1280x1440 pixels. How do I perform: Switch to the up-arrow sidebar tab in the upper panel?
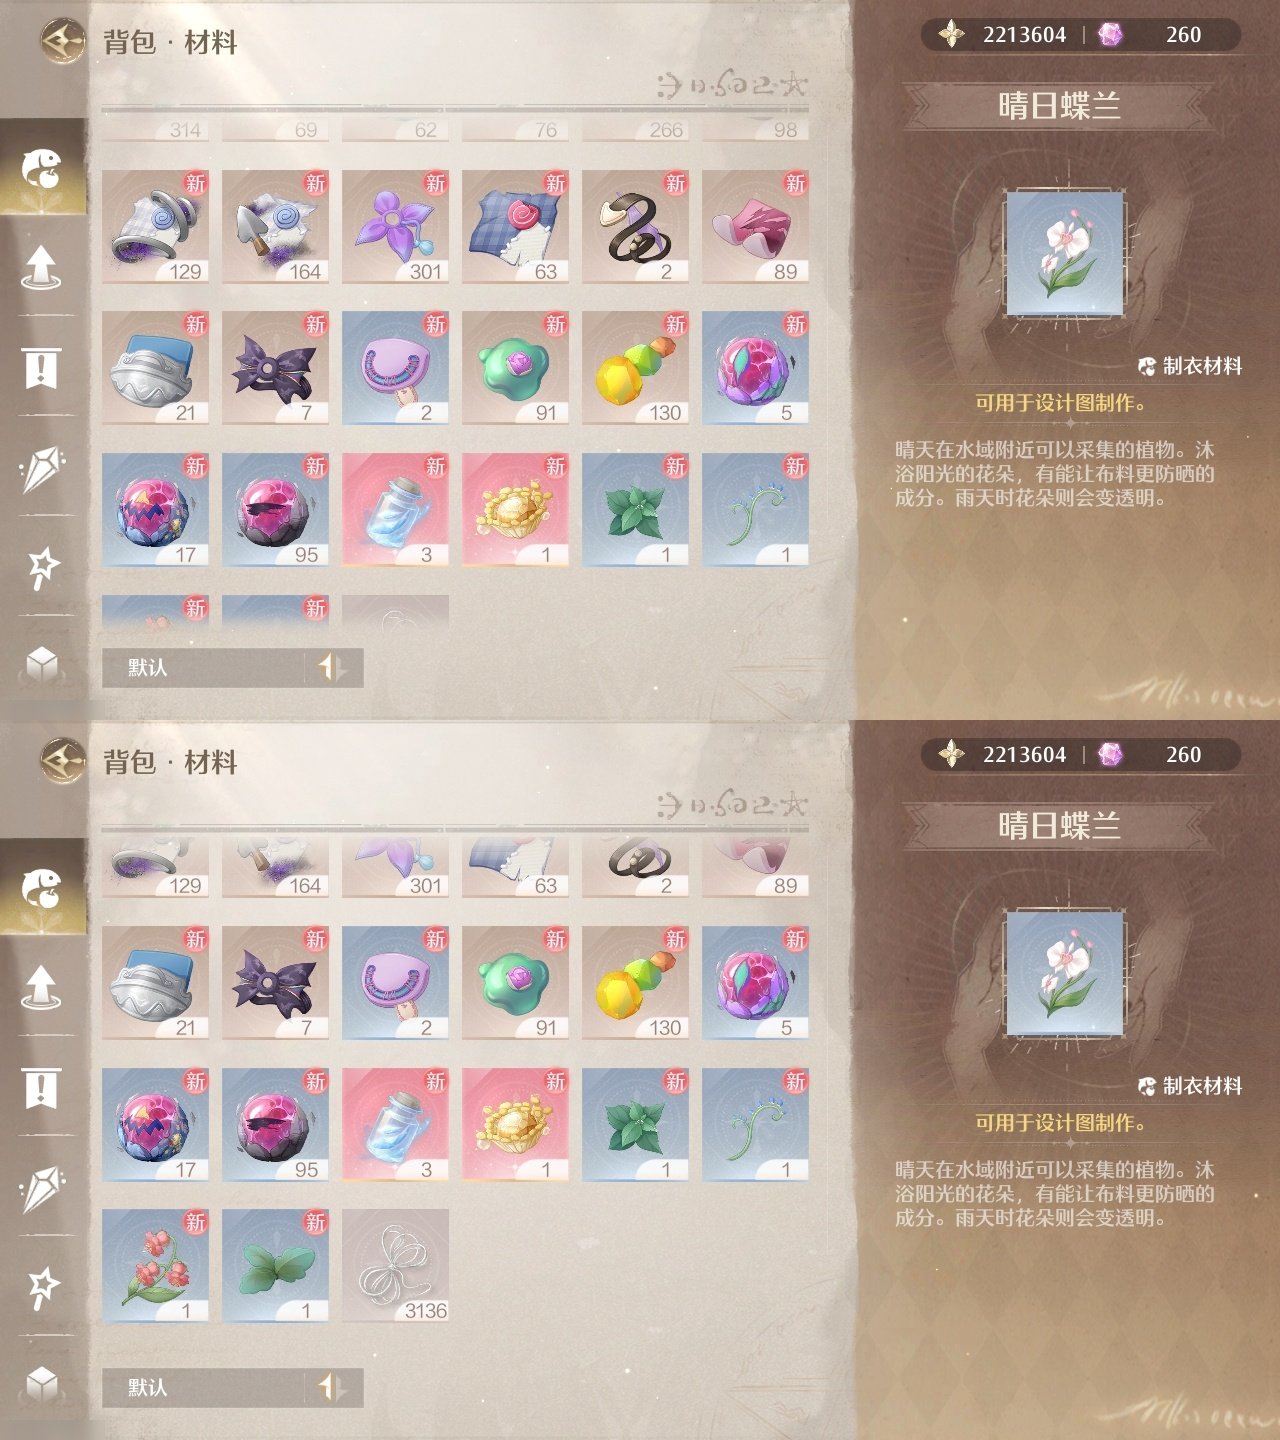(41, 267)
